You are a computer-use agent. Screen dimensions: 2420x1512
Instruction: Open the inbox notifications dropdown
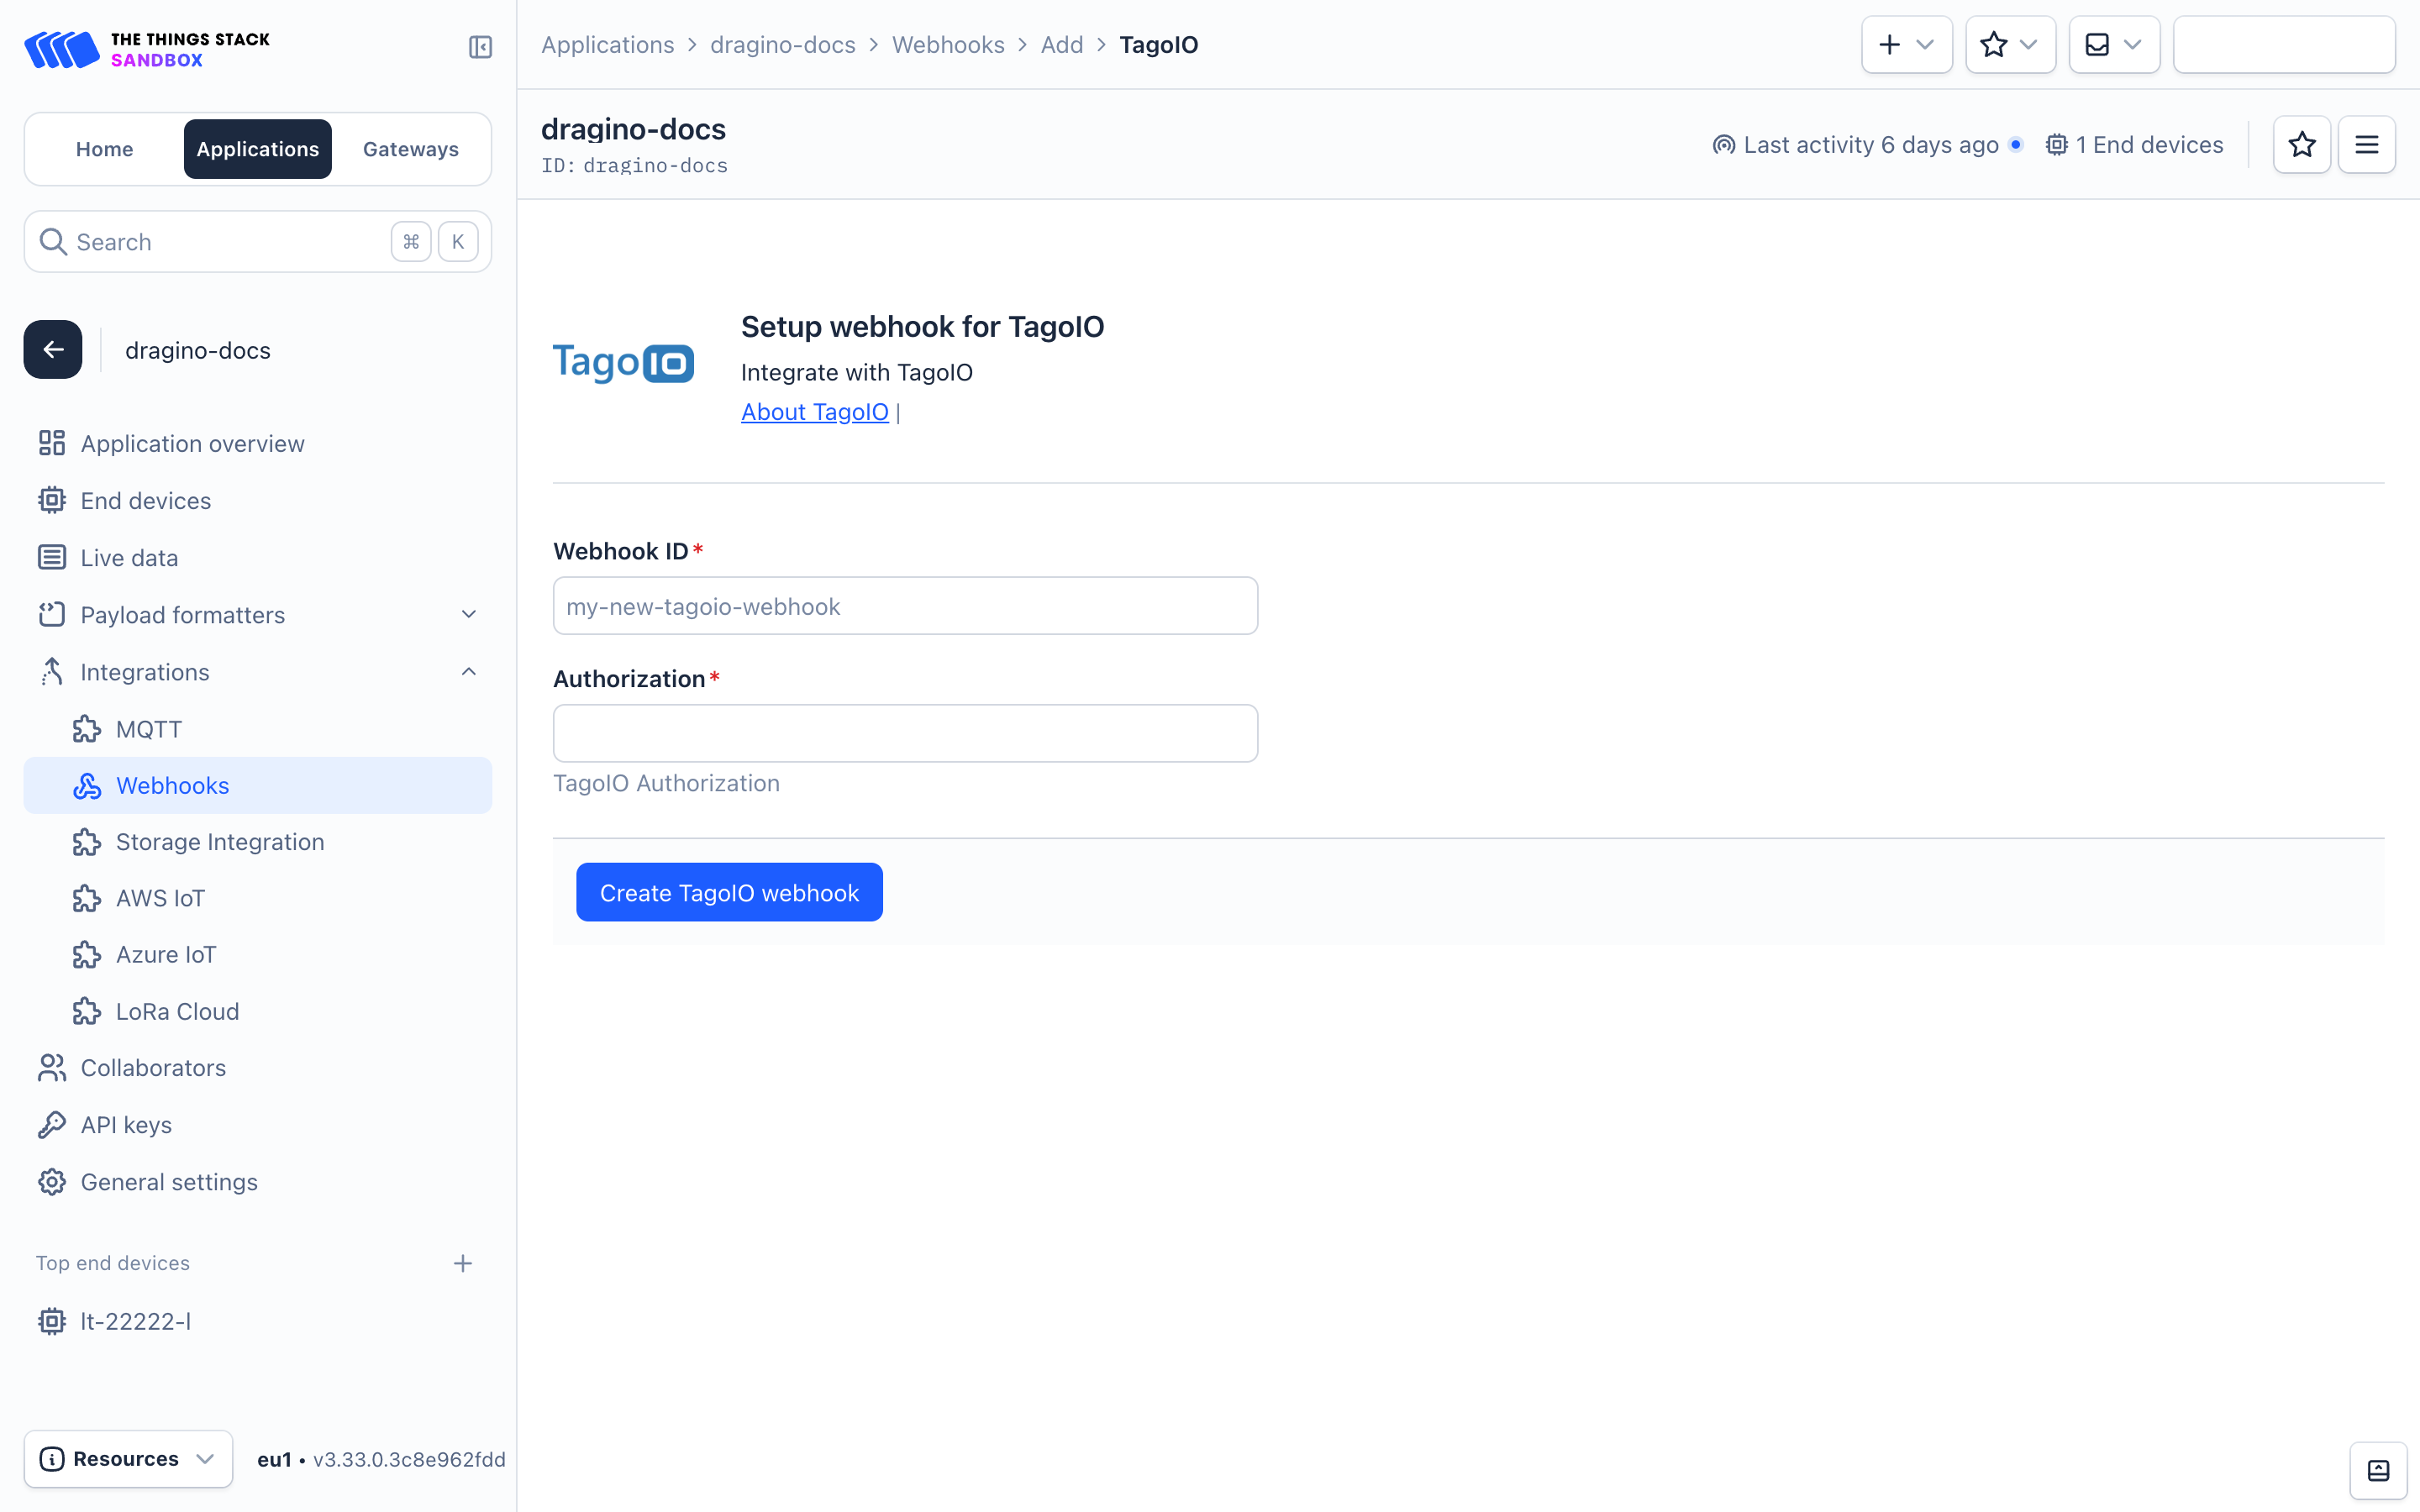2114,45
